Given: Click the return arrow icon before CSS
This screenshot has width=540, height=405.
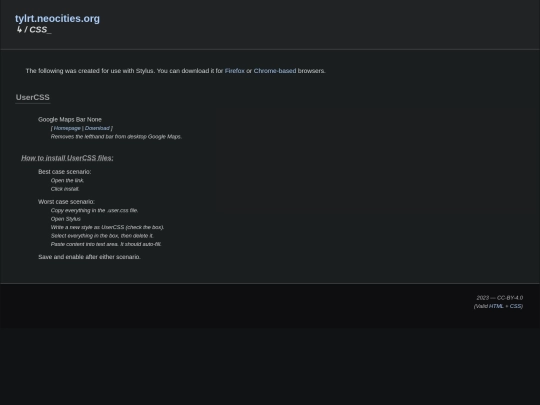Looking at the screenshot, I should coord(19,30).
